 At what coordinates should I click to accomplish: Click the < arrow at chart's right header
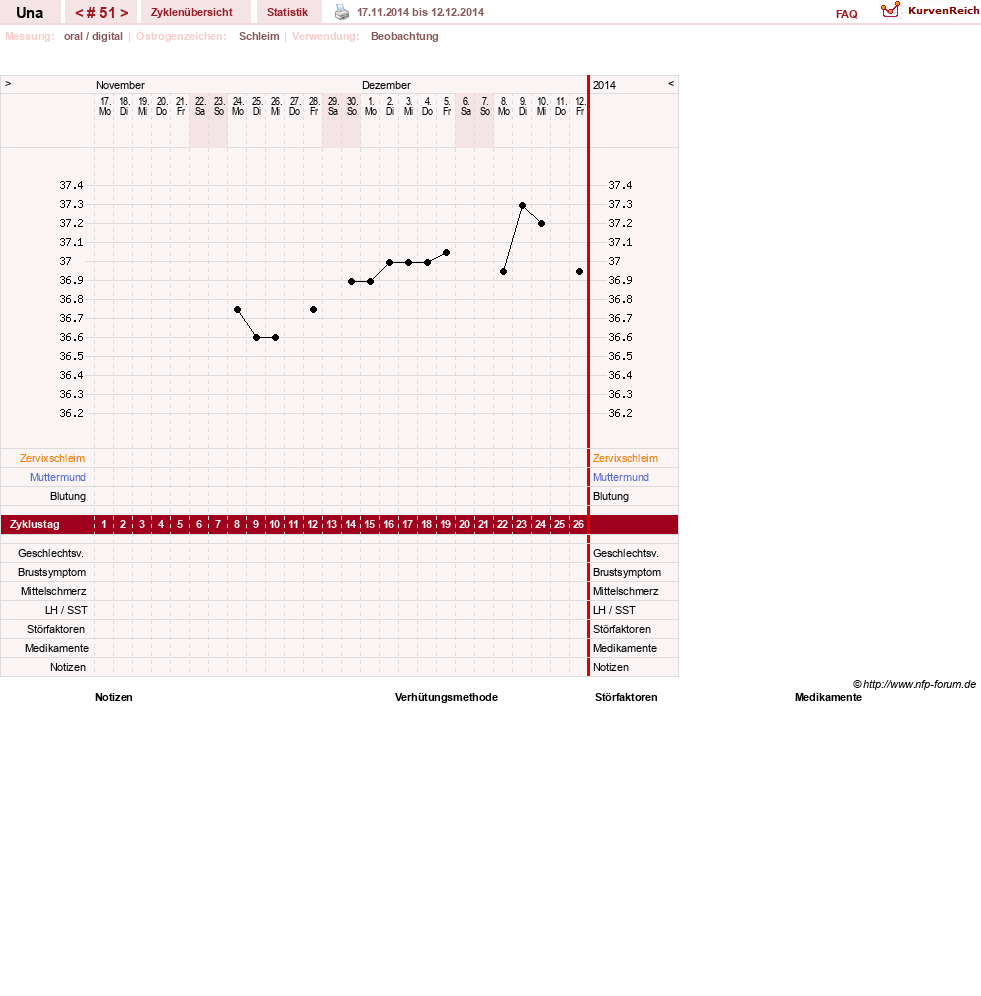671,84
